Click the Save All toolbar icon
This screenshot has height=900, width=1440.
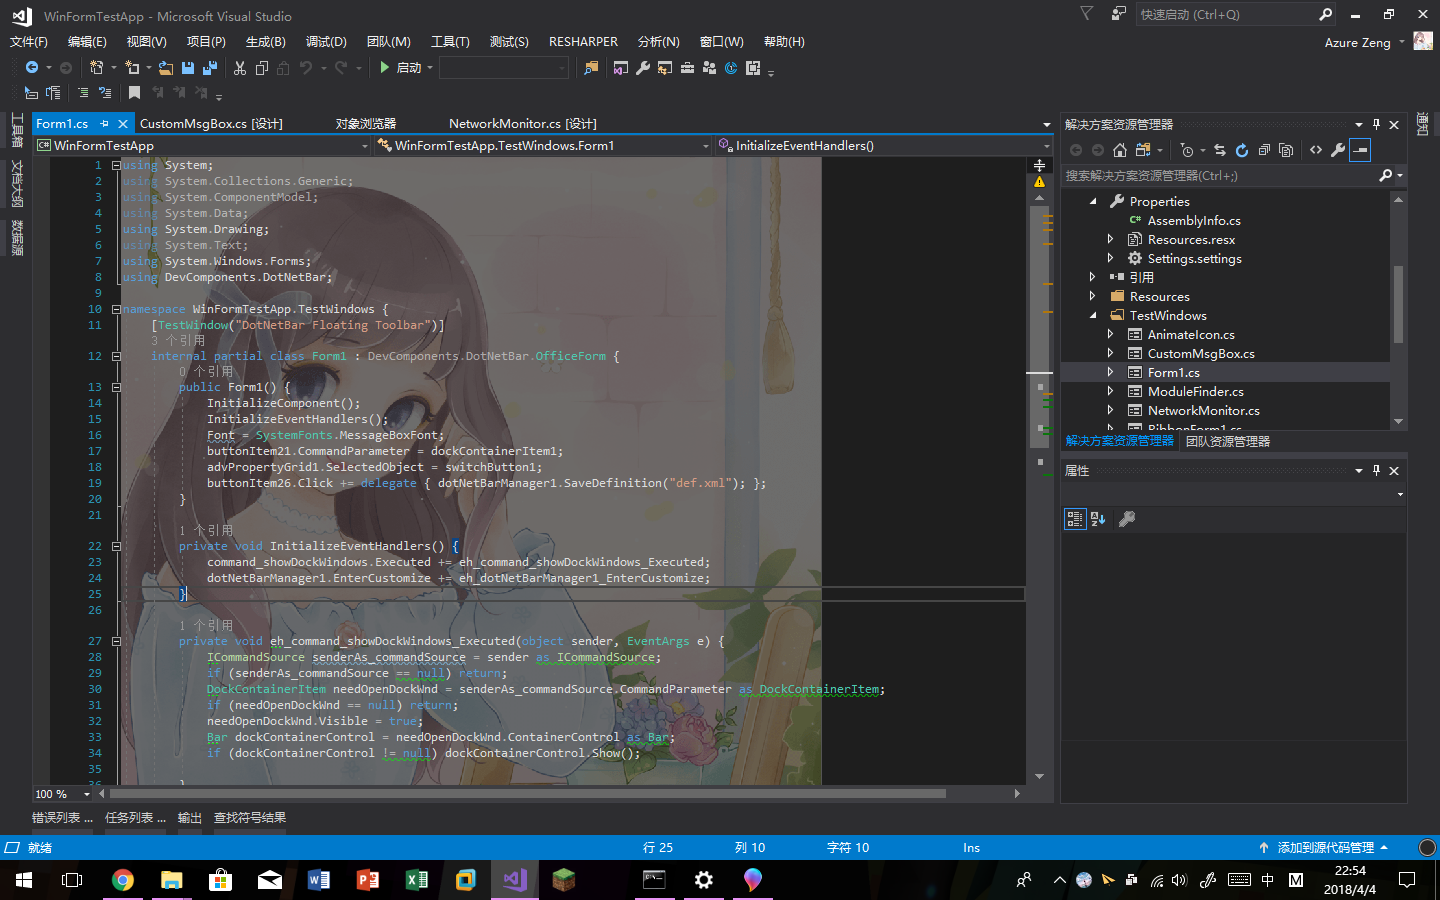coord(210,68)
